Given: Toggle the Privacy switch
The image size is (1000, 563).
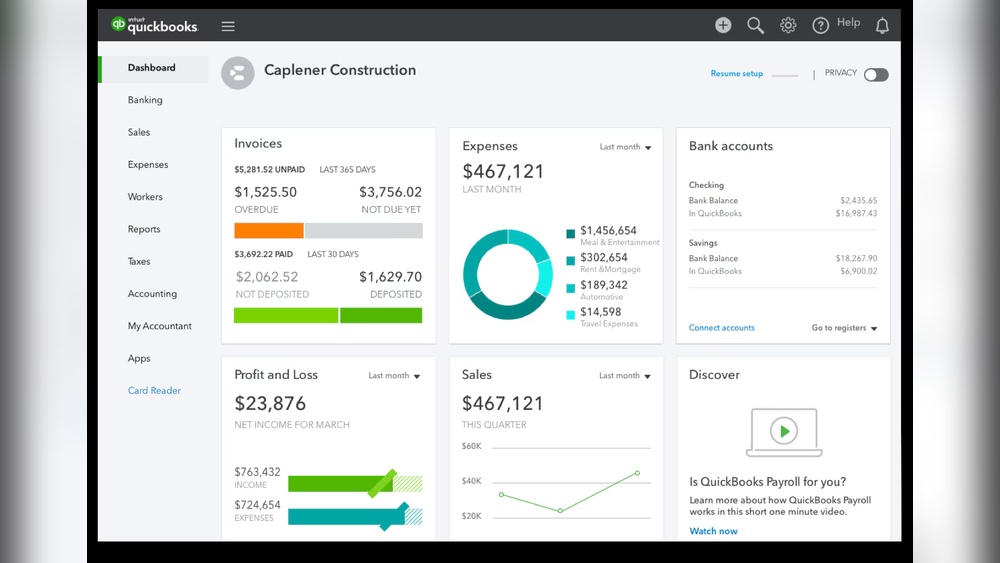Looking at the screenshot, I should click(876, 75).
